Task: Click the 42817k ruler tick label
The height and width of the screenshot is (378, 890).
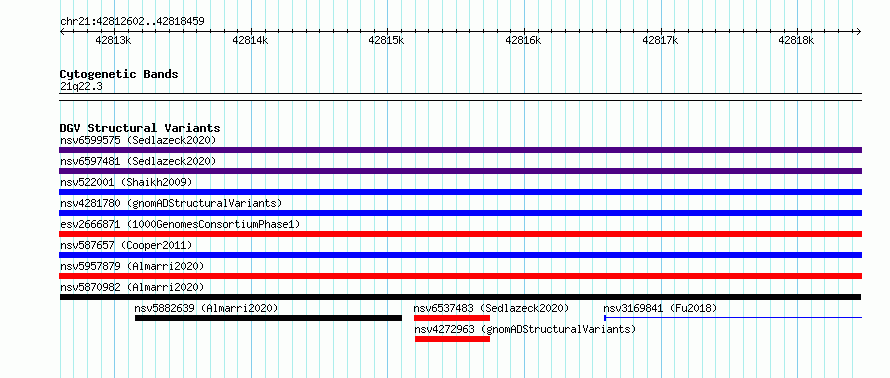Action: pyautogui.click(x=660, y=41)
